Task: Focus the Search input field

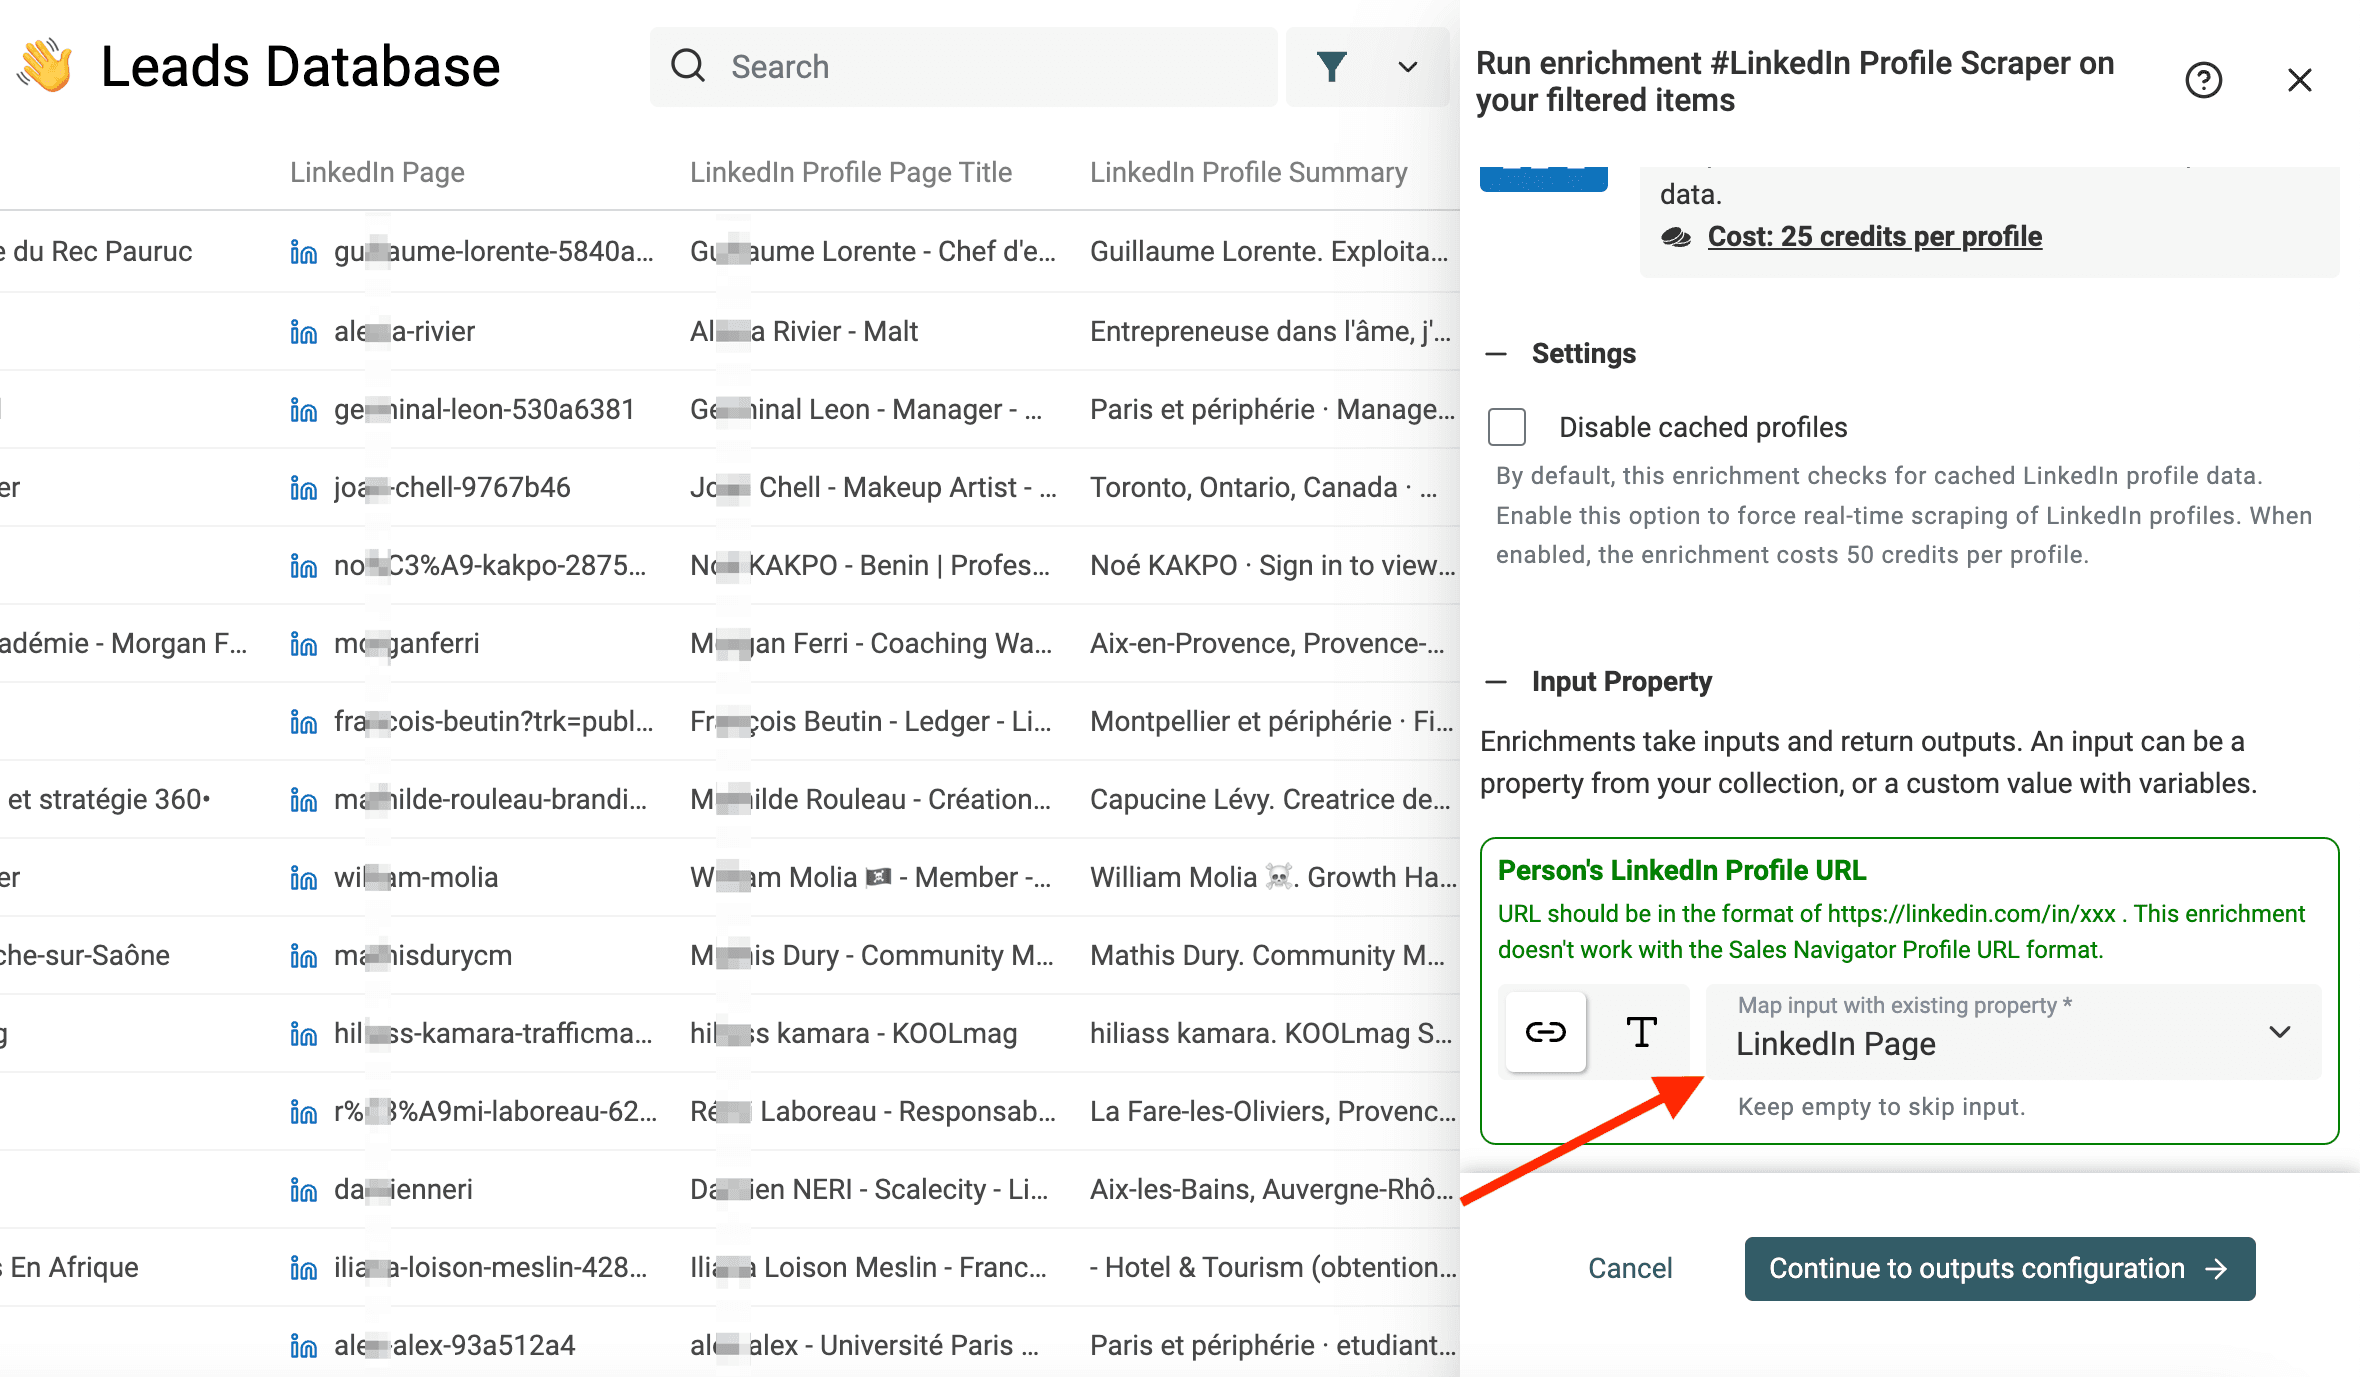Action: [963, 67]
